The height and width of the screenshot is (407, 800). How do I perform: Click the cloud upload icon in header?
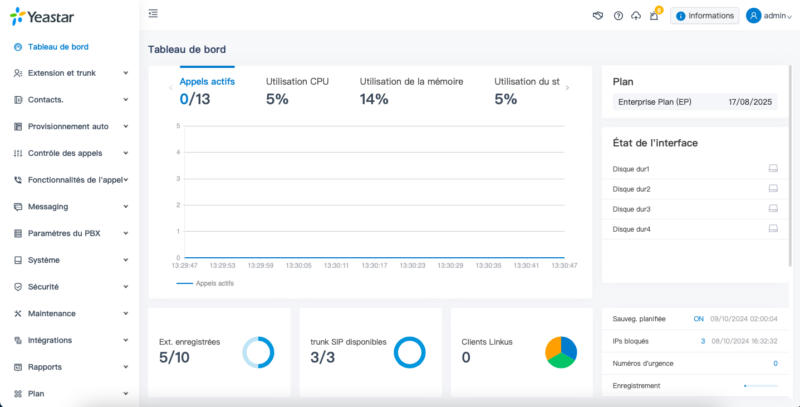tap(636, 15)
